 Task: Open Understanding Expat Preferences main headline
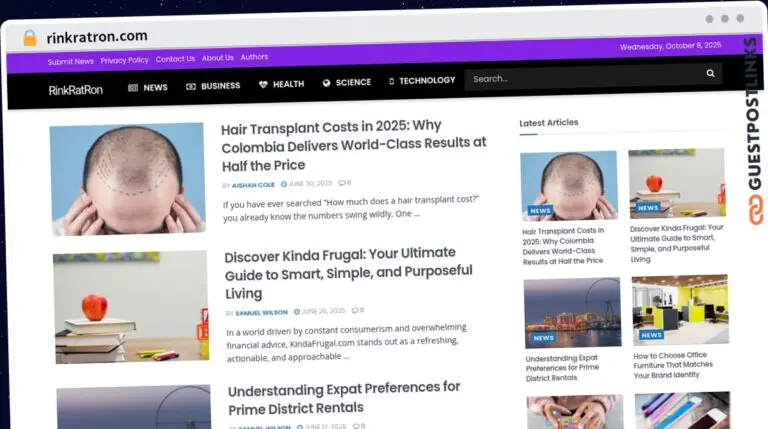(x=344, y=398)
